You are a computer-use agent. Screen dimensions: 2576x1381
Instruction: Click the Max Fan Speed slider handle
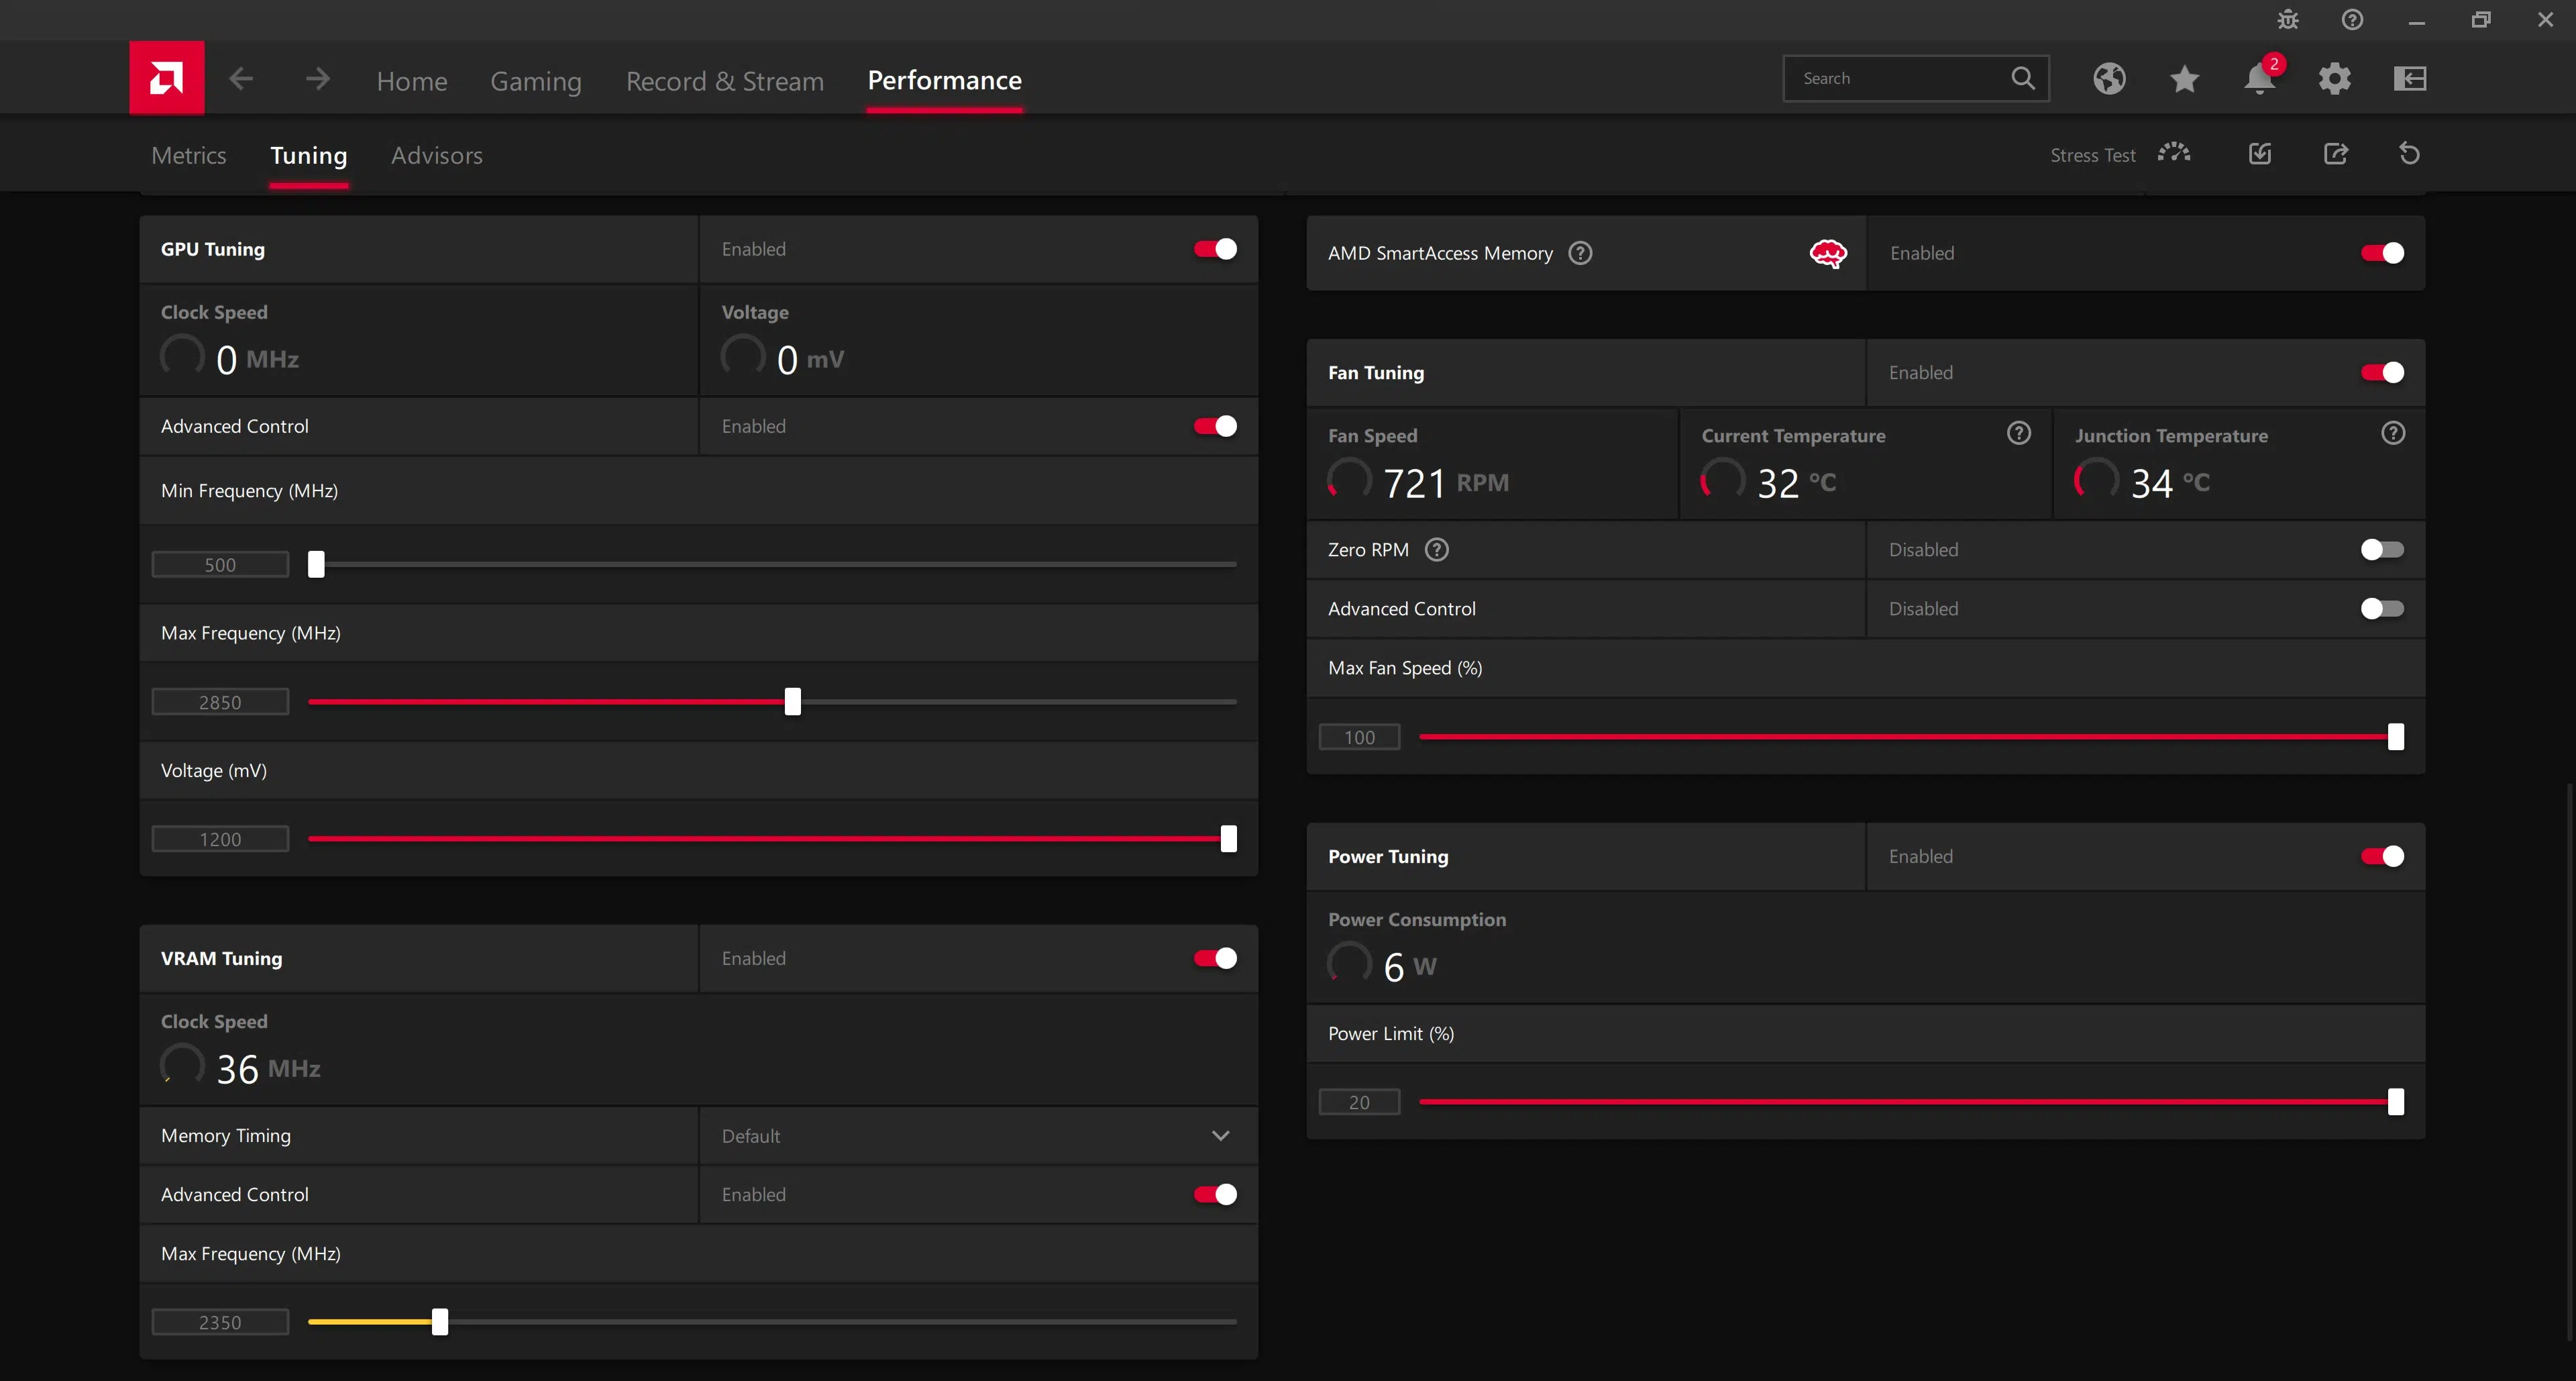pyautogui.click(x=2396, y=736)
